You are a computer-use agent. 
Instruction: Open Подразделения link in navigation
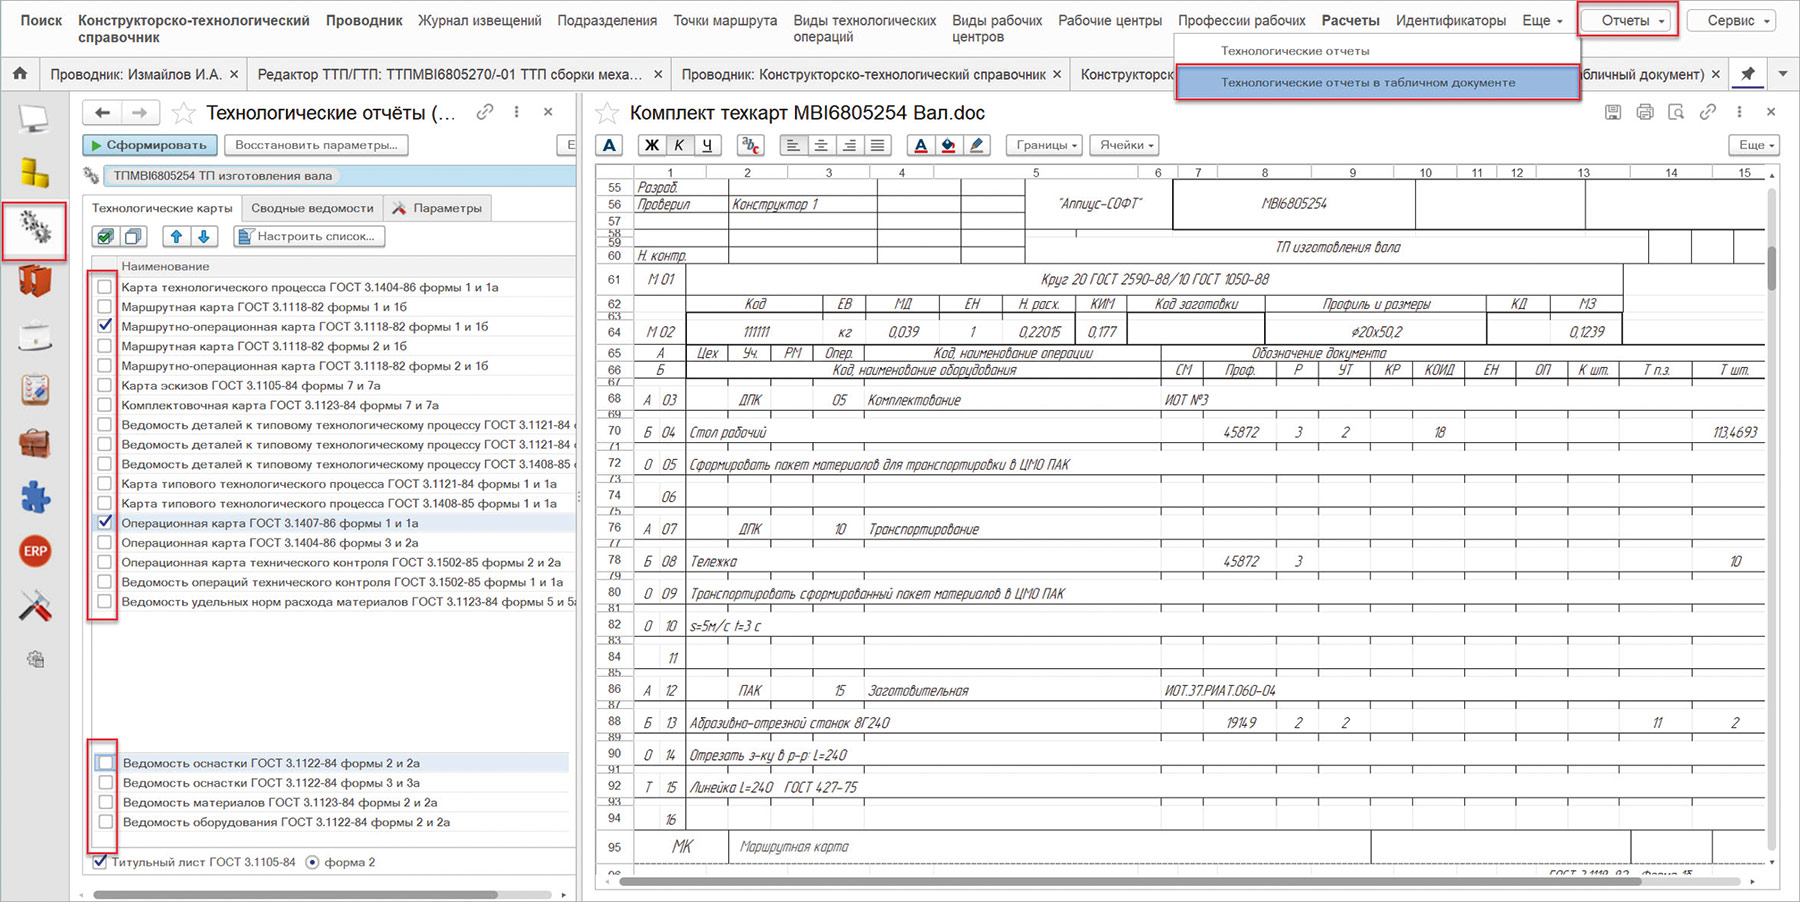[607, 20]
